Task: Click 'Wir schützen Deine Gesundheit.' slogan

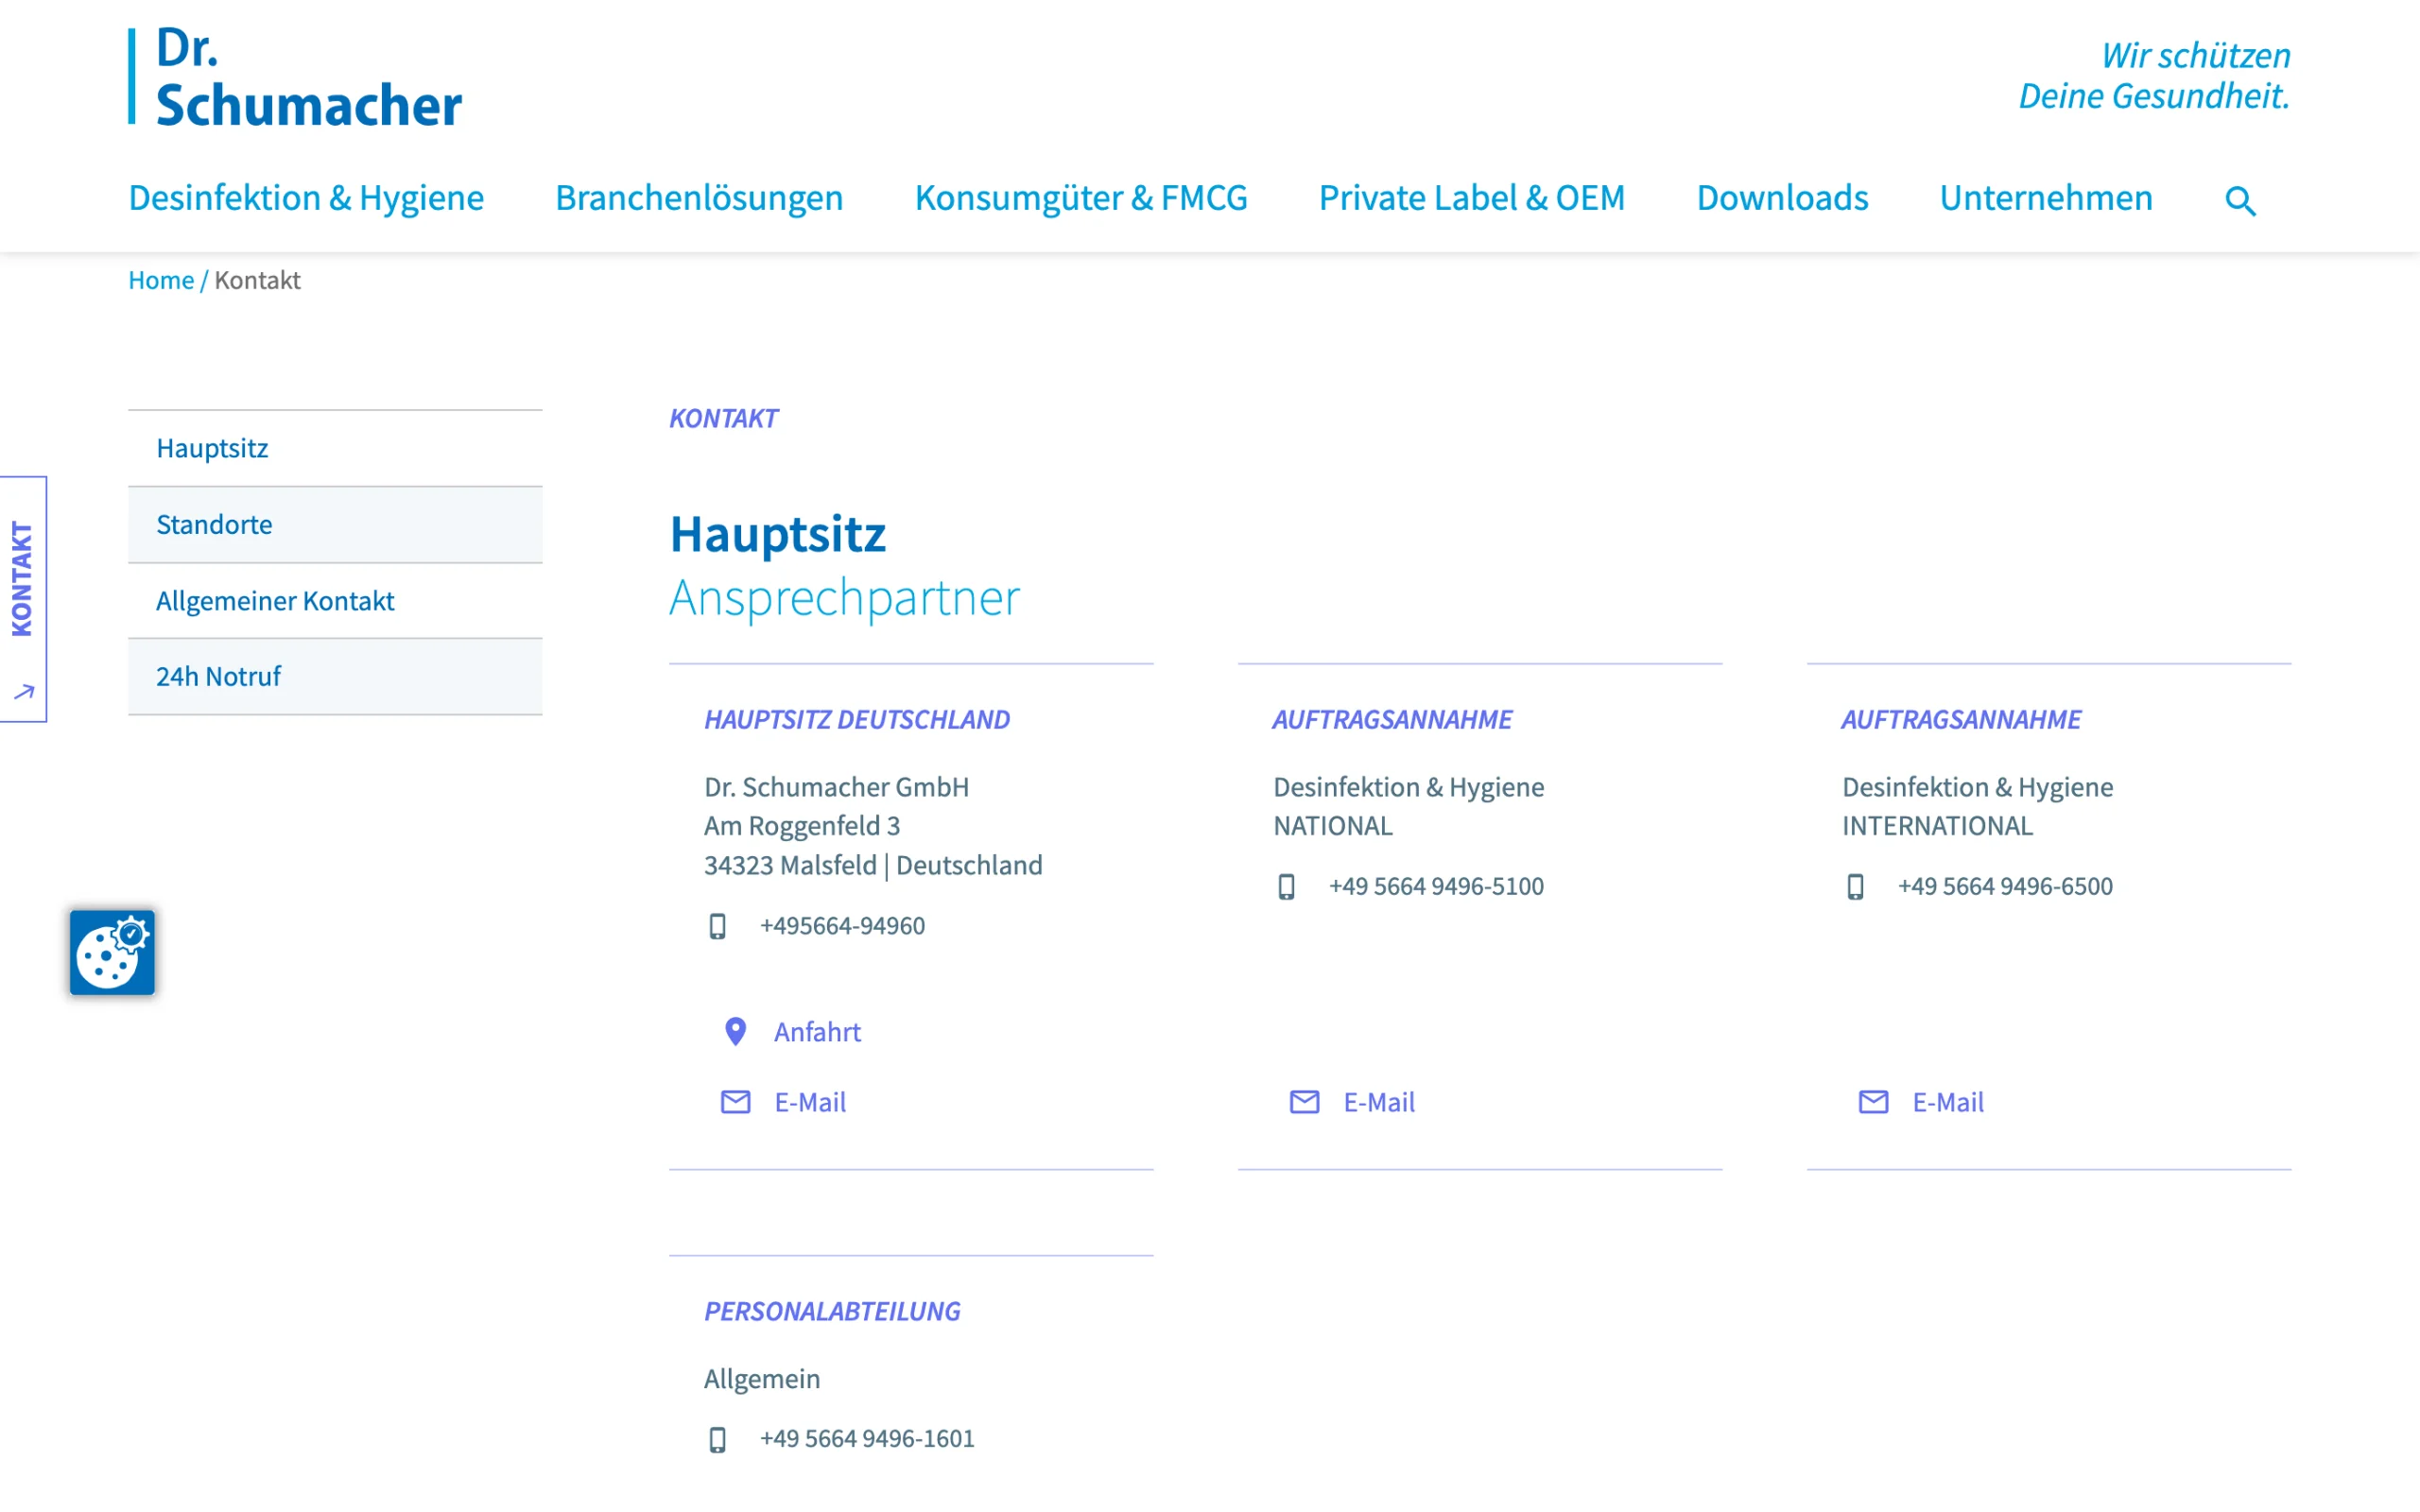Action: point(2155,76)
